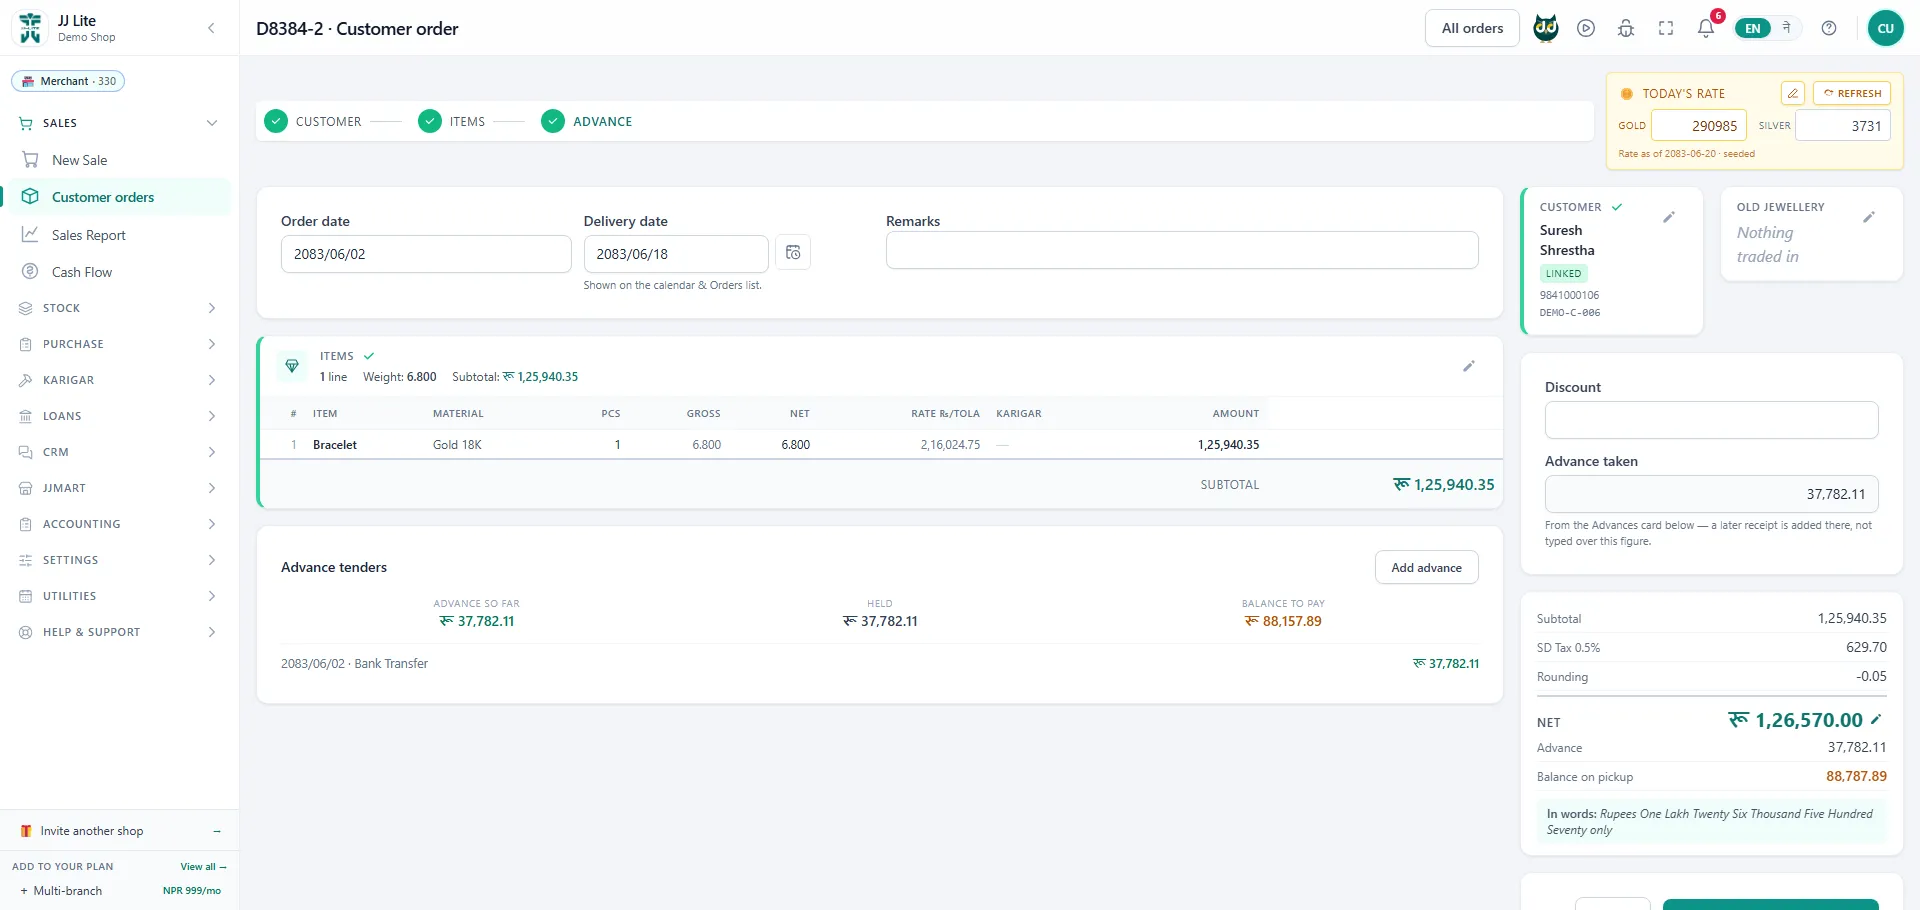Click the play tutorial icon in header

click(1586, 28)
